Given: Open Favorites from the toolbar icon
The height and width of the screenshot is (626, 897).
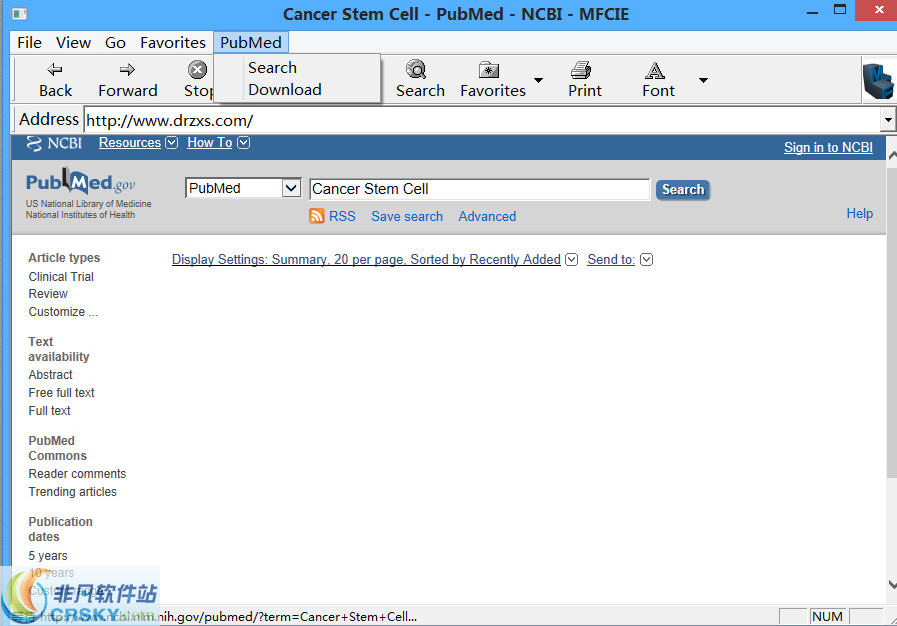Looking at the screenshot, I should click(489, 72).
